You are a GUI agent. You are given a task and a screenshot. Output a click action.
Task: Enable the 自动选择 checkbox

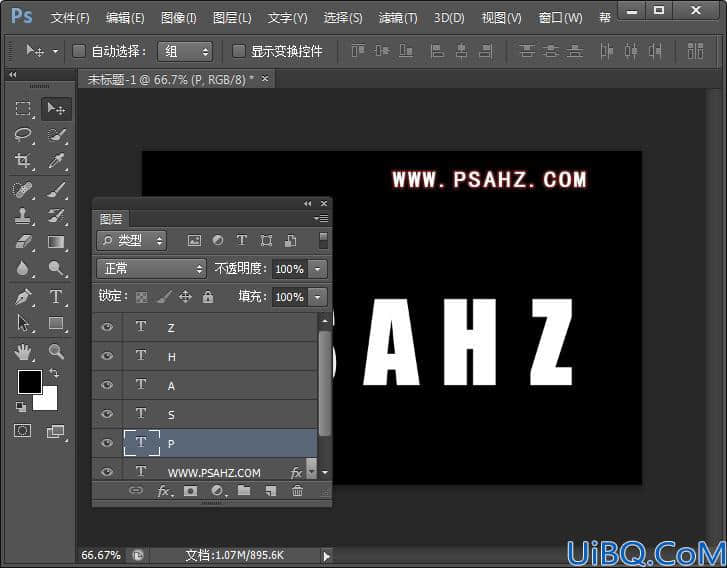point(79,51)
